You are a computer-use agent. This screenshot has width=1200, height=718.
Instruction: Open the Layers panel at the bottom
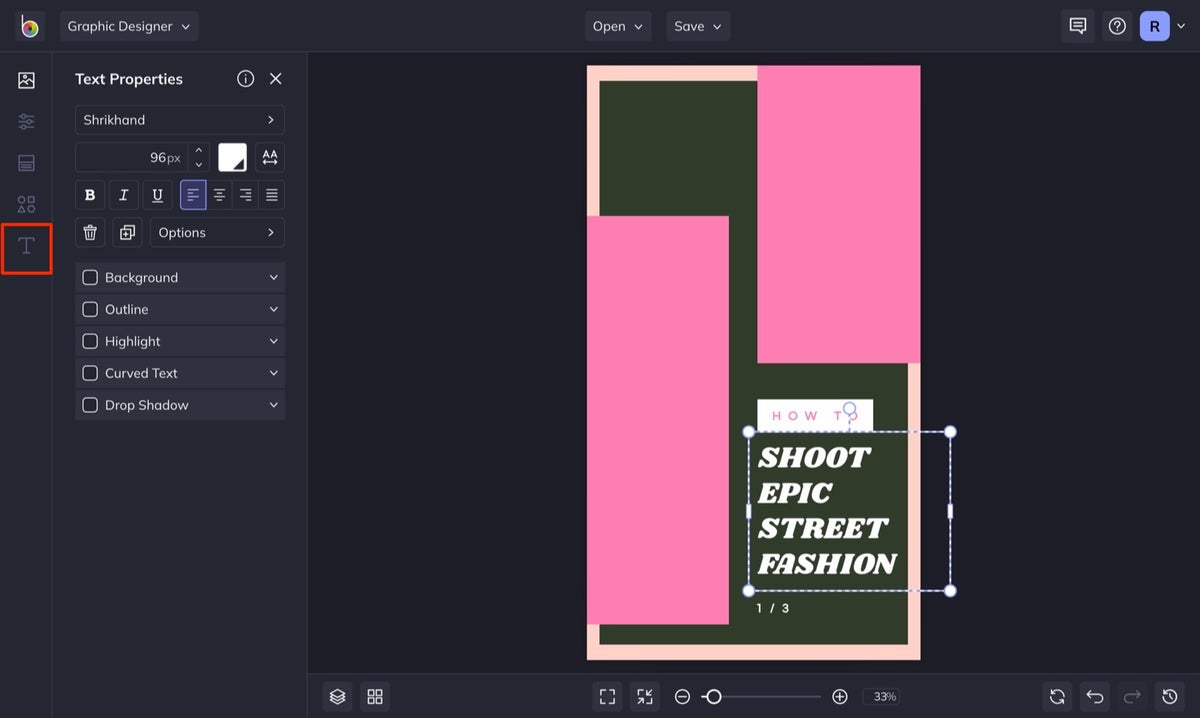pyautogui.click(x=337, y=696)
